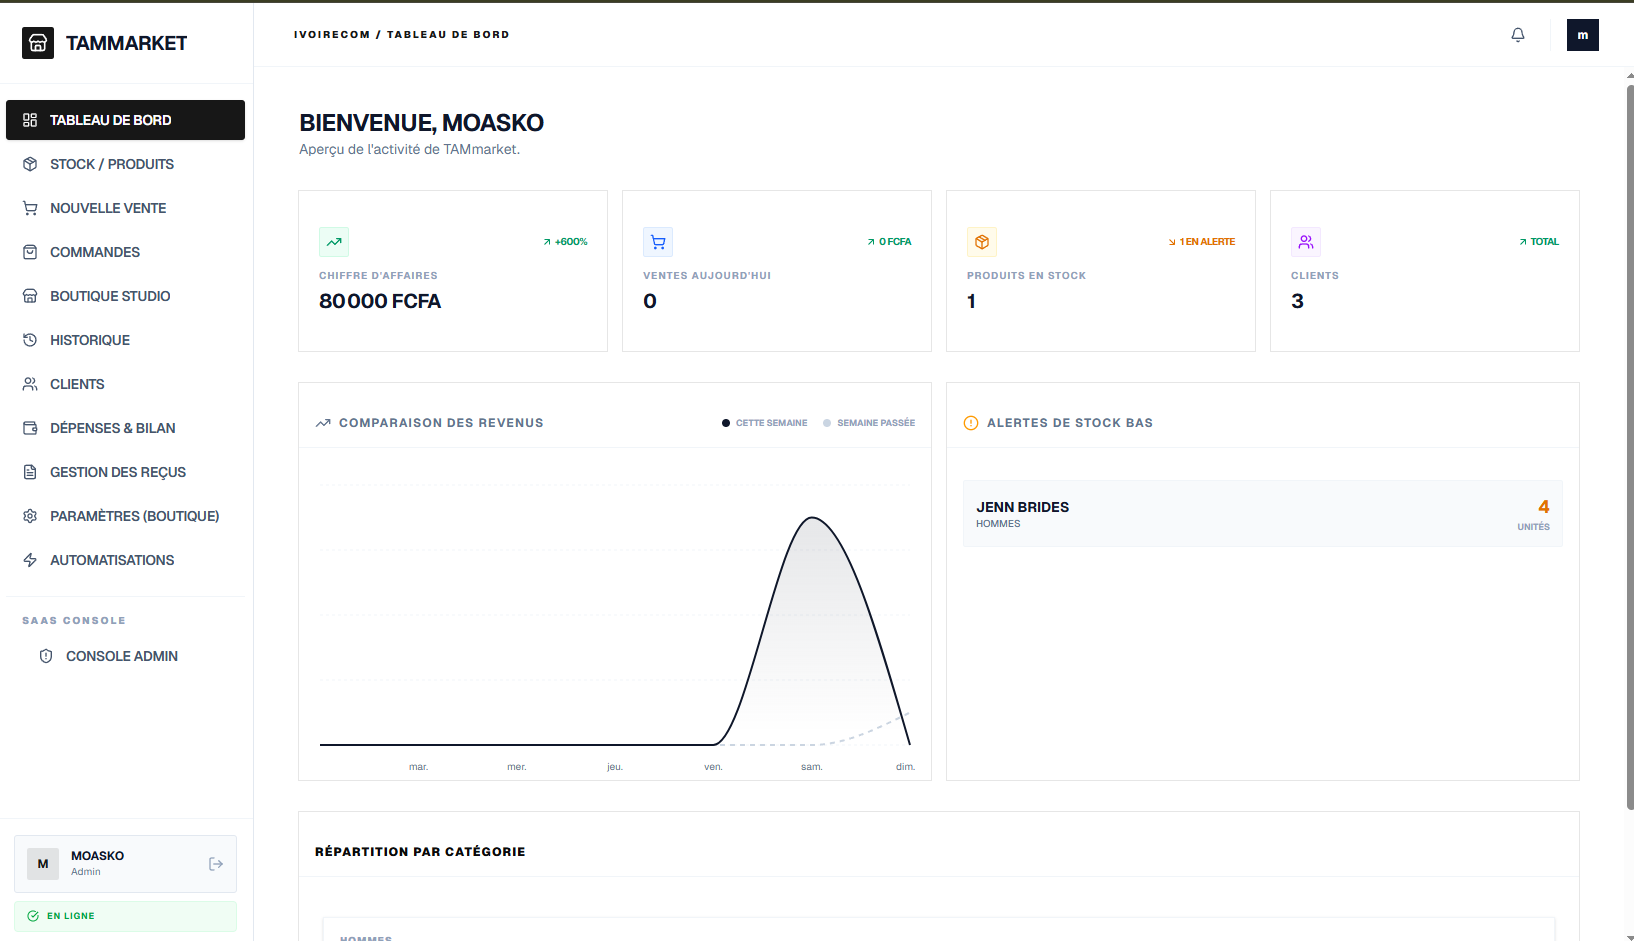Click the shopping cart icon in Ventes aujourd'hui card
Screen dimensions: 1634x941
(x=658, y=242)
